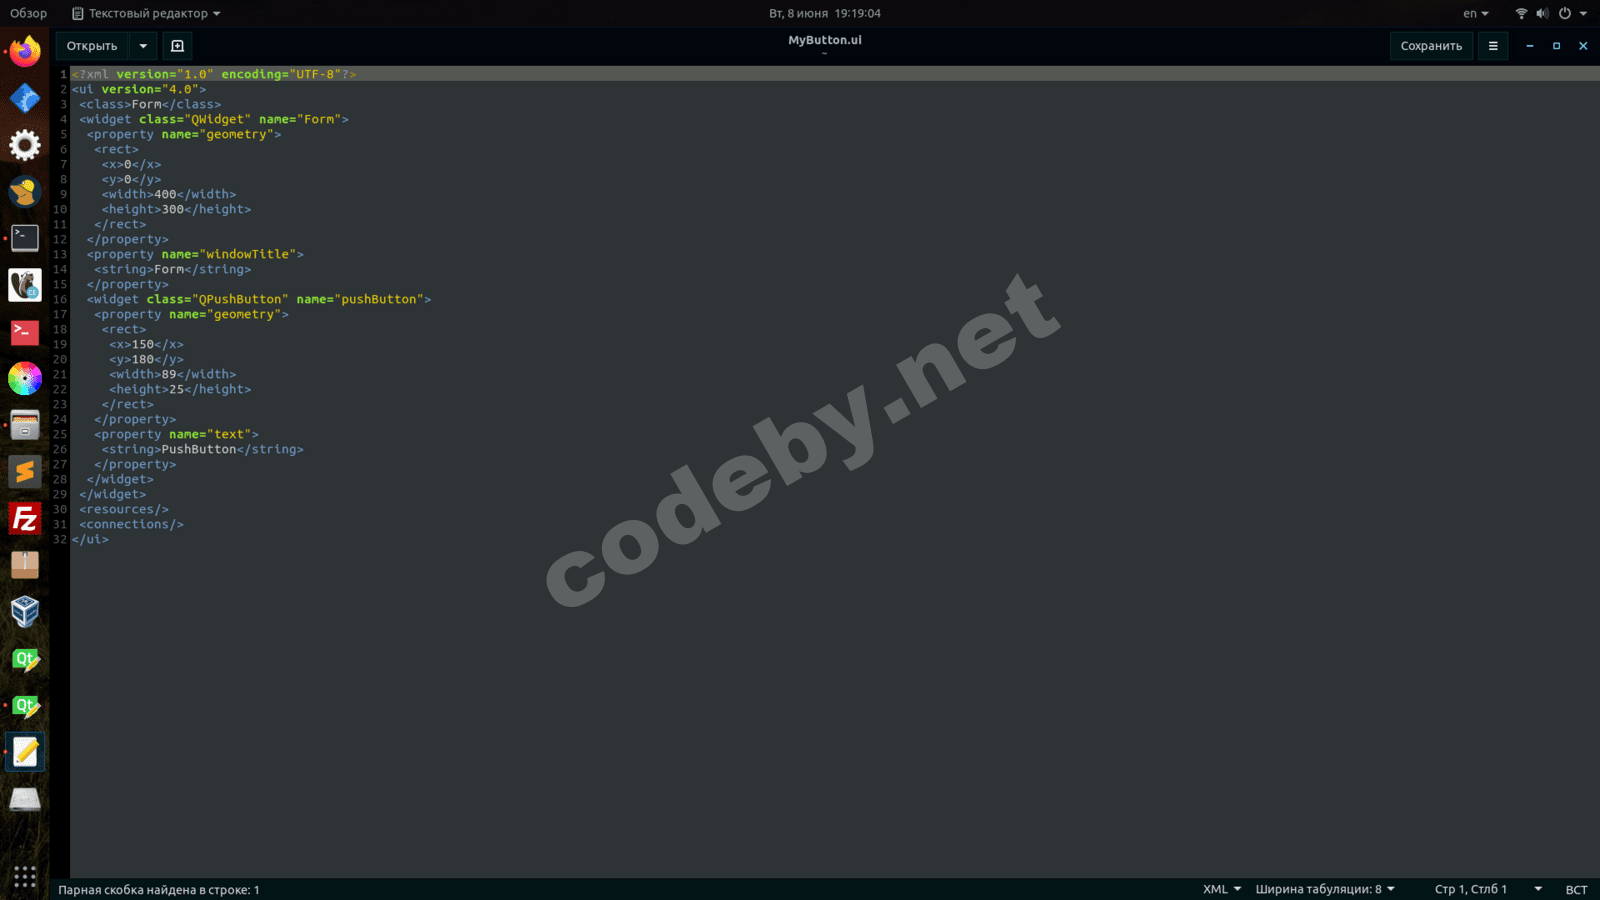Viewport: 1600px width, 900px height.
Task: Click the <x>150</x> line
Action: (146, 344)
